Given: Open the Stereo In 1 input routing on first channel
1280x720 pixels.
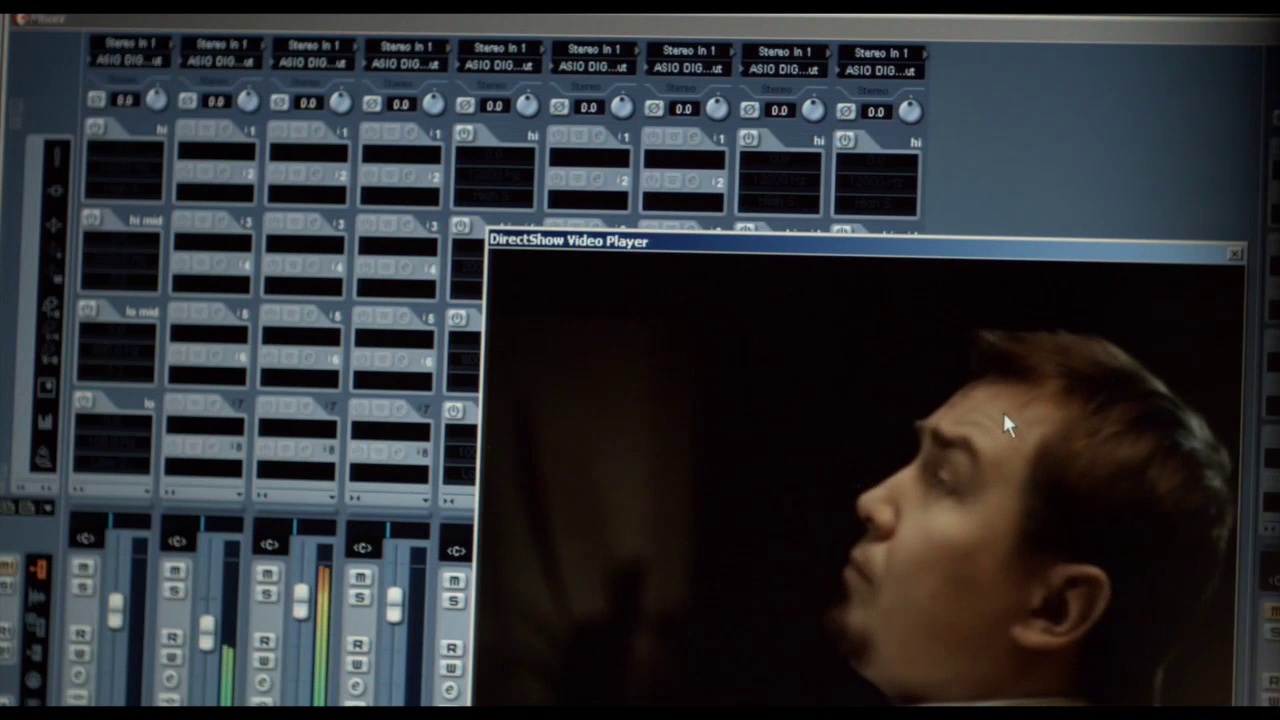Looking at the screenshot, I should click(130, 43).
